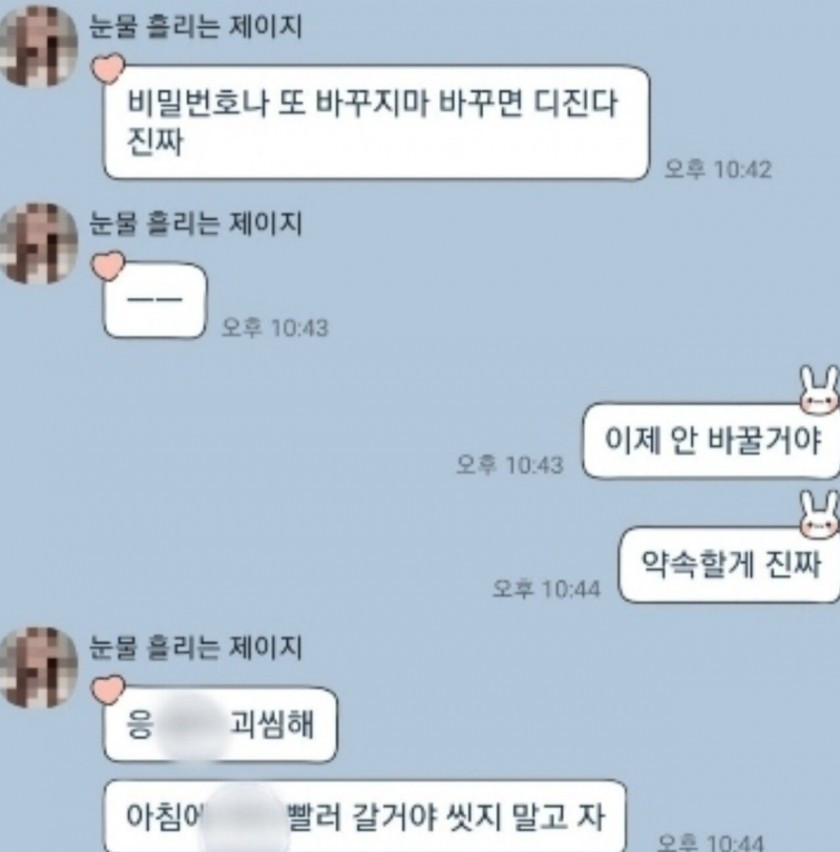
Task: Select the 괴씸해 message bubble
Action: (x=220, y=725)
